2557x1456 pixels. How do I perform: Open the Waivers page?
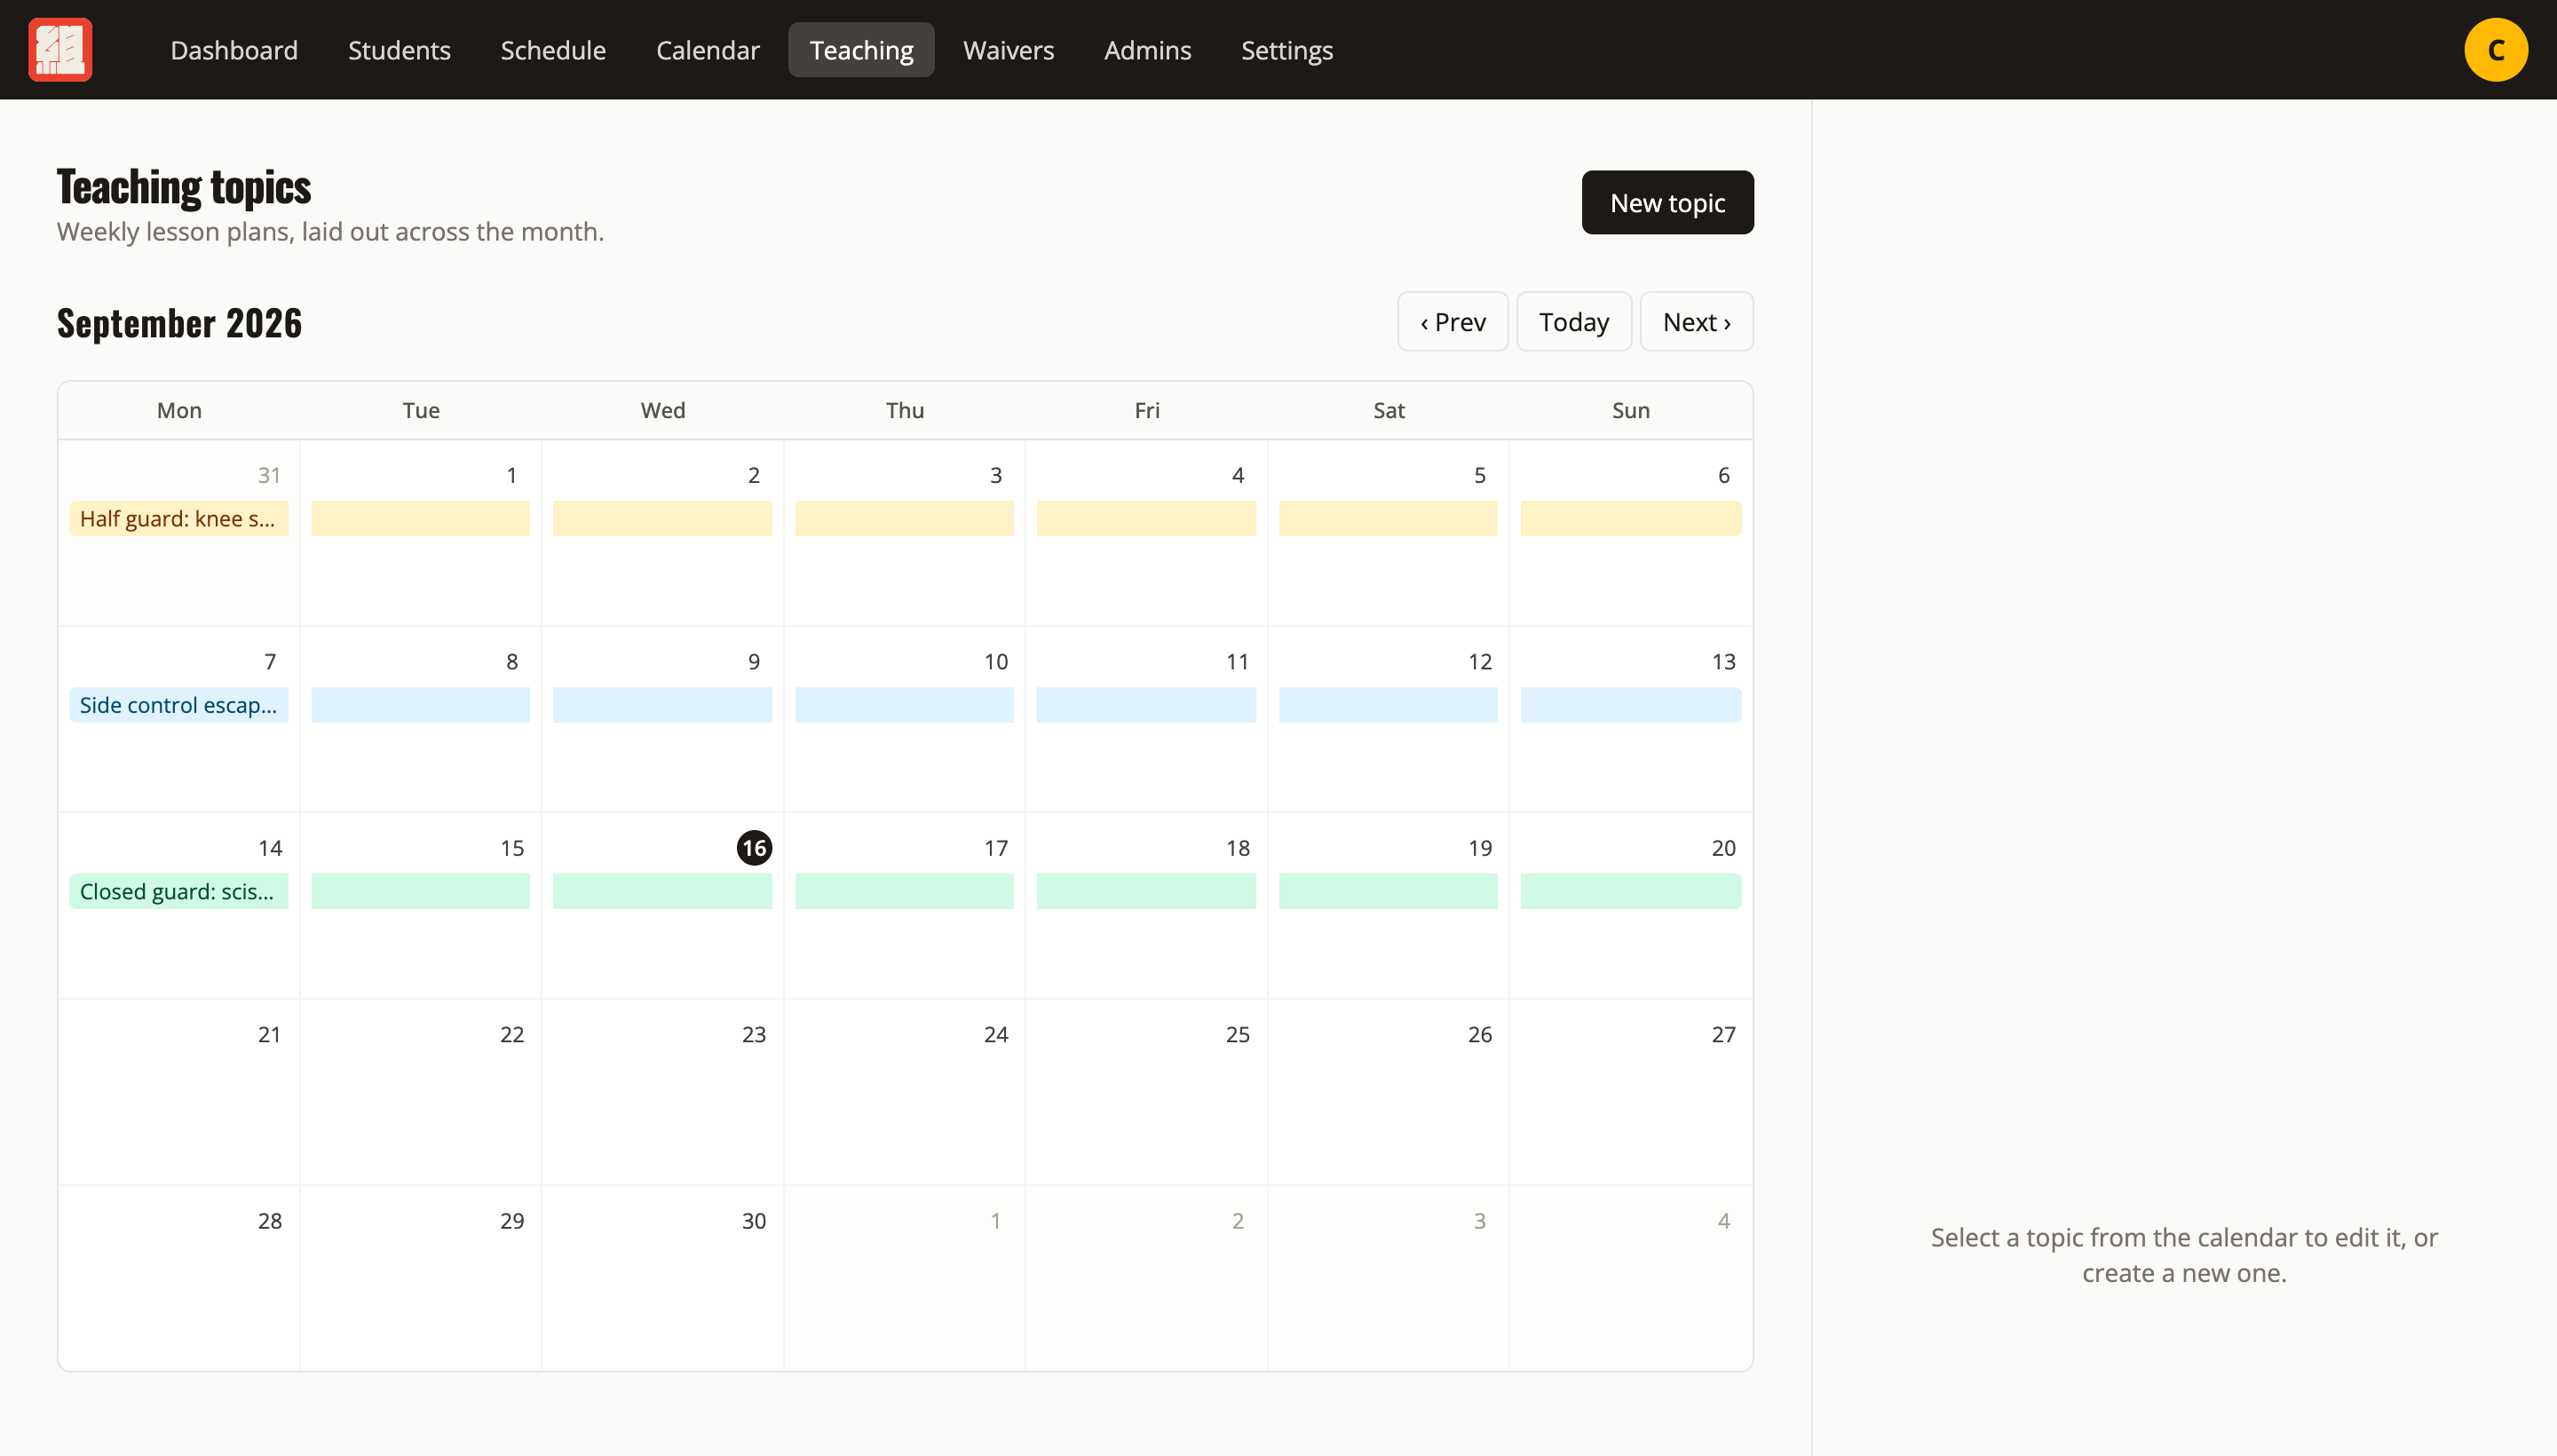(x=1008, y=50)
